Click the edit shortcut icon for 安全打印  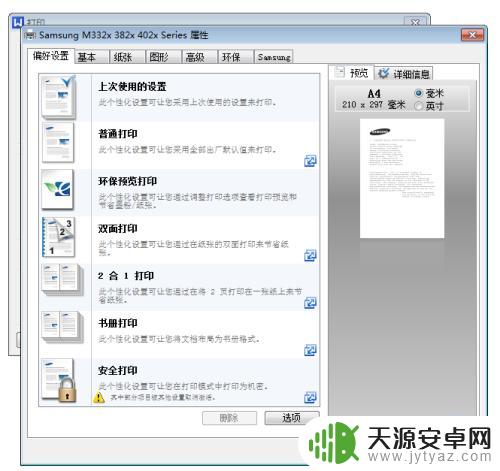click(310, 397)
